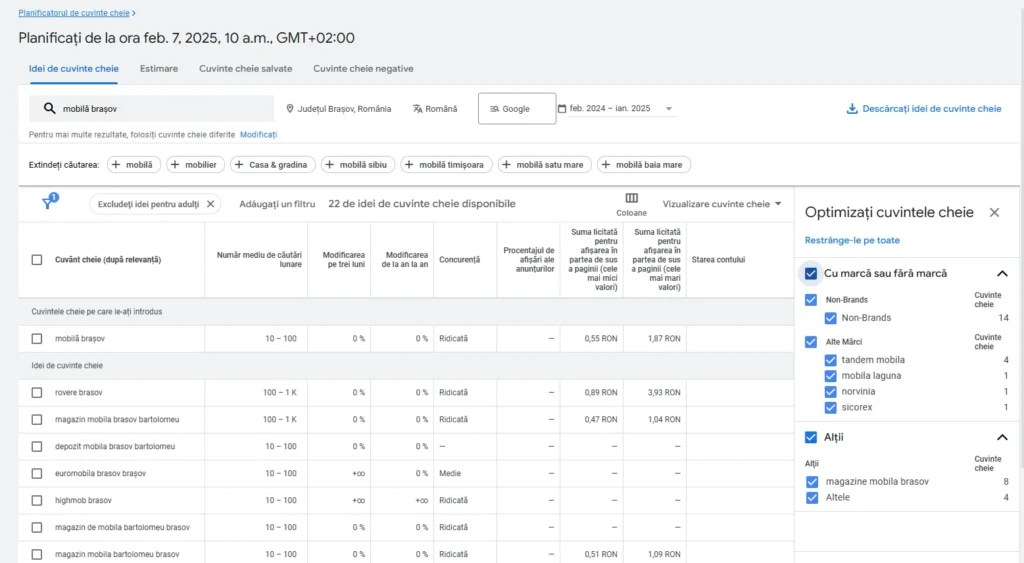The width and height of the screenshot is (1024, 563).
Task: Check depozit mobila brasov bartolomeu row
Action: point(37,447)
